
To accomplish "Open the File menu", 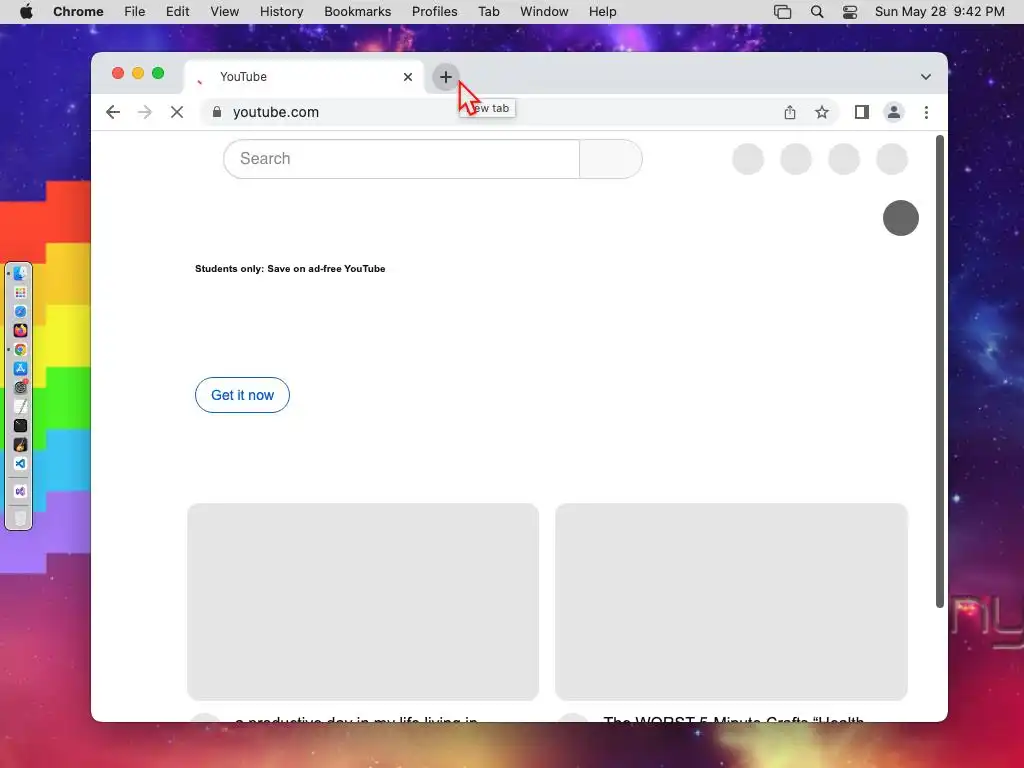I will click(x=135, y=12).
